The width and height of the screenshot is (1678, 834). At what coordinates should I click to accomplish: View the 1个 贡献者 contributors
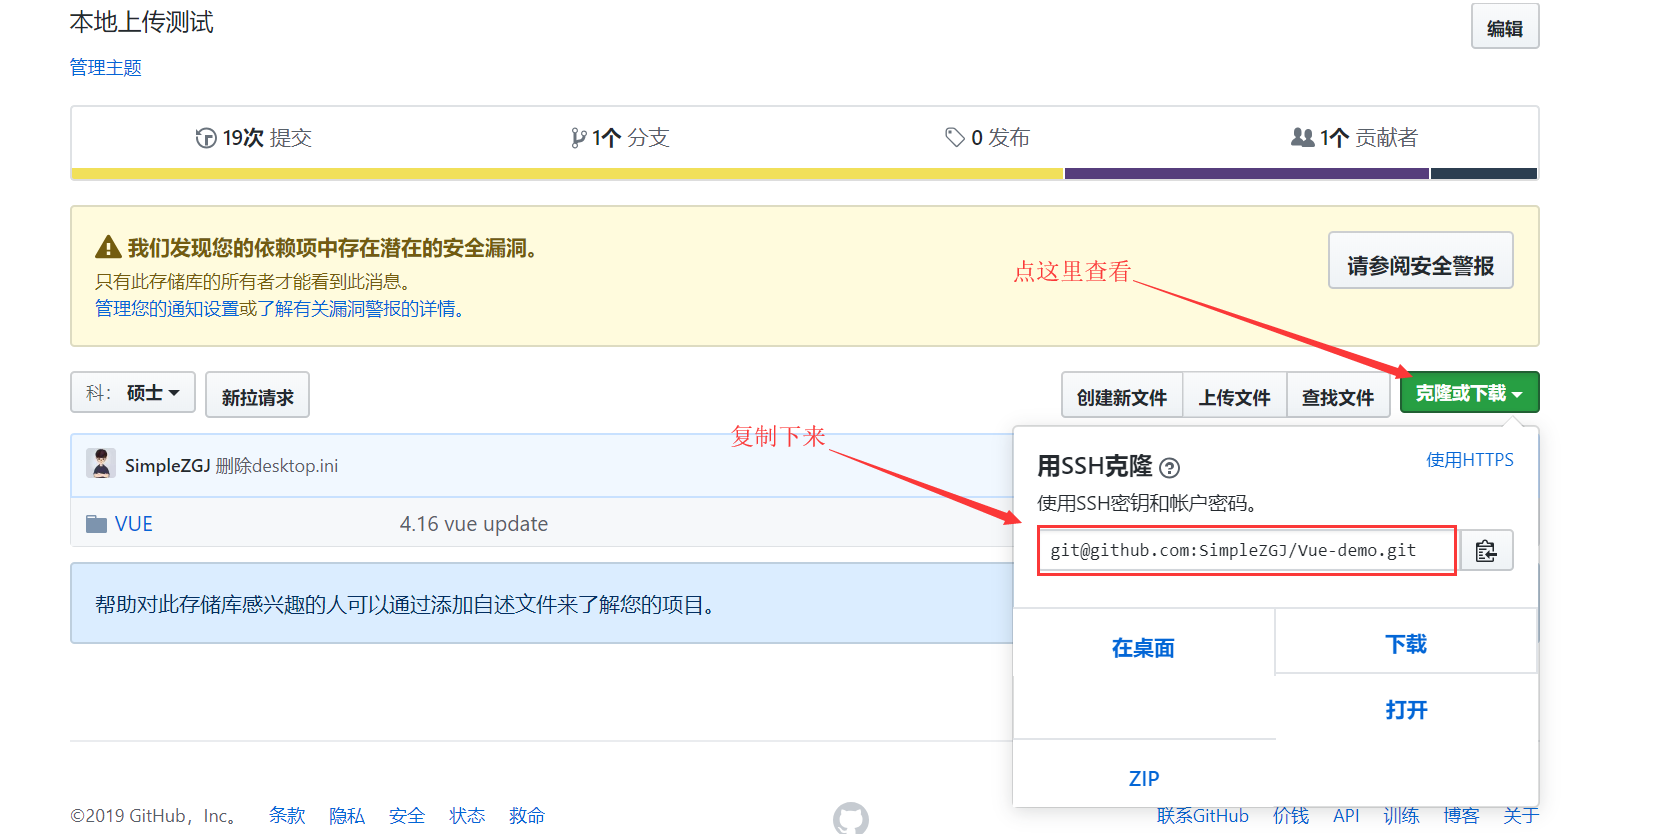tap(1354, 138)
